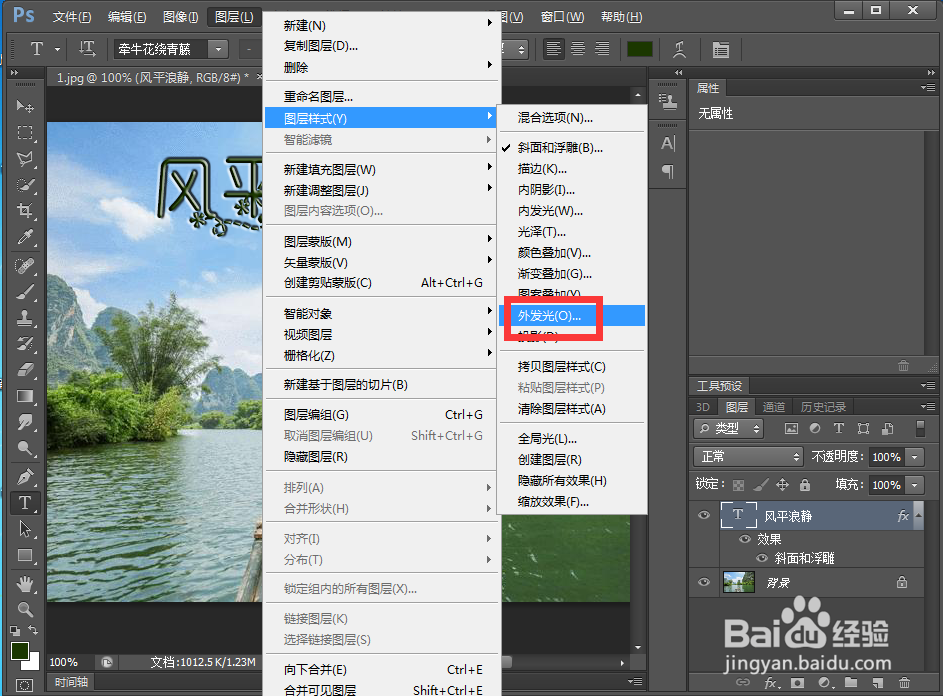Click the center text alignment icon
The image size is (943, 696).
(x=578, y=48)
